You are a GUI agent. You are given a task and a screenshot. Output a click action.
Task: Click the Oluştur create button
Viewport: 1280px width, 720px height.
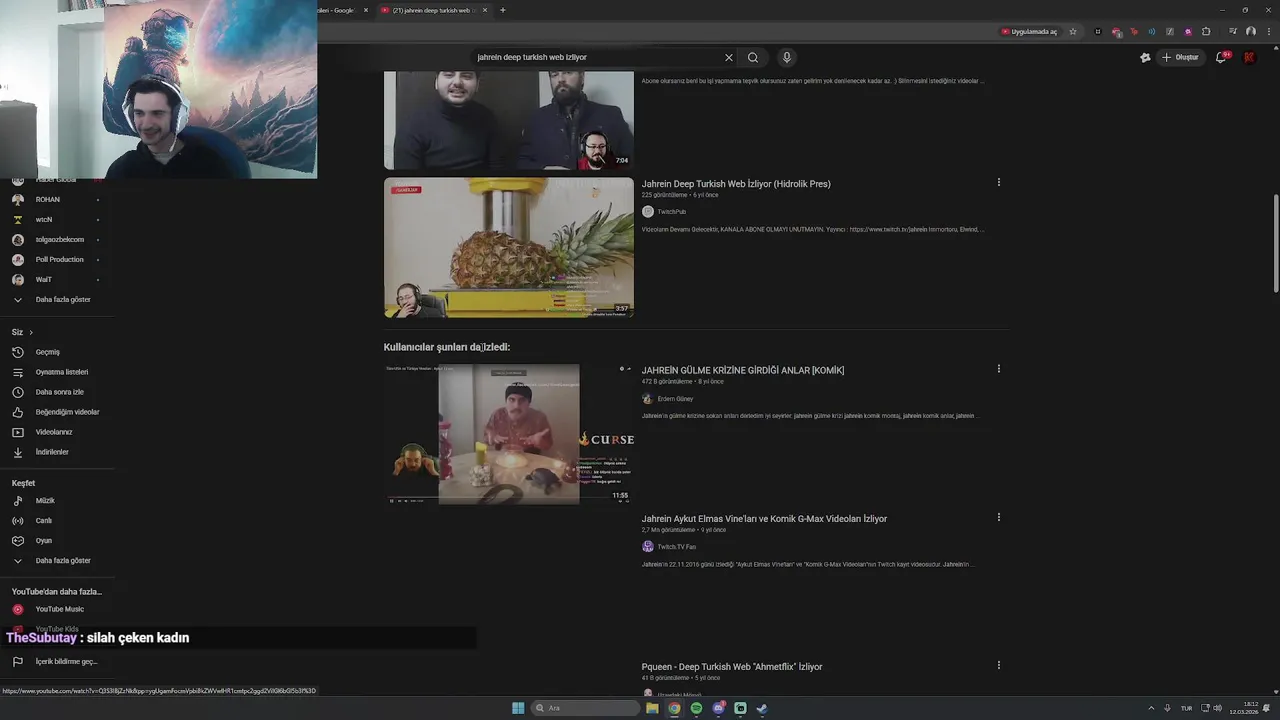[1180, 57]
